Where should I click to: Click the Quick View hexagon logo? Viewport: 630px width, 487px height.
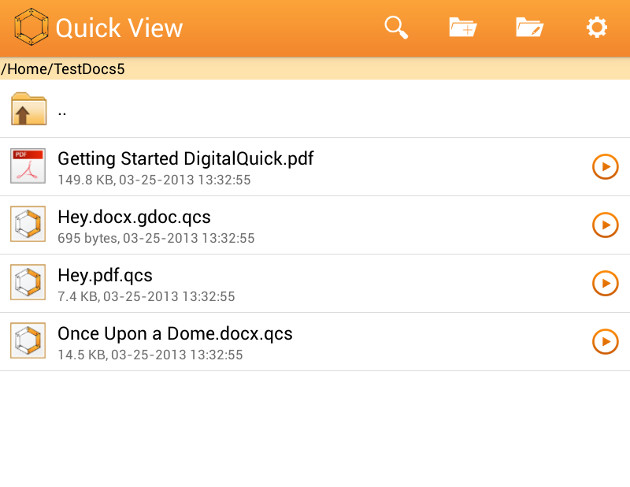coord(31,27)
